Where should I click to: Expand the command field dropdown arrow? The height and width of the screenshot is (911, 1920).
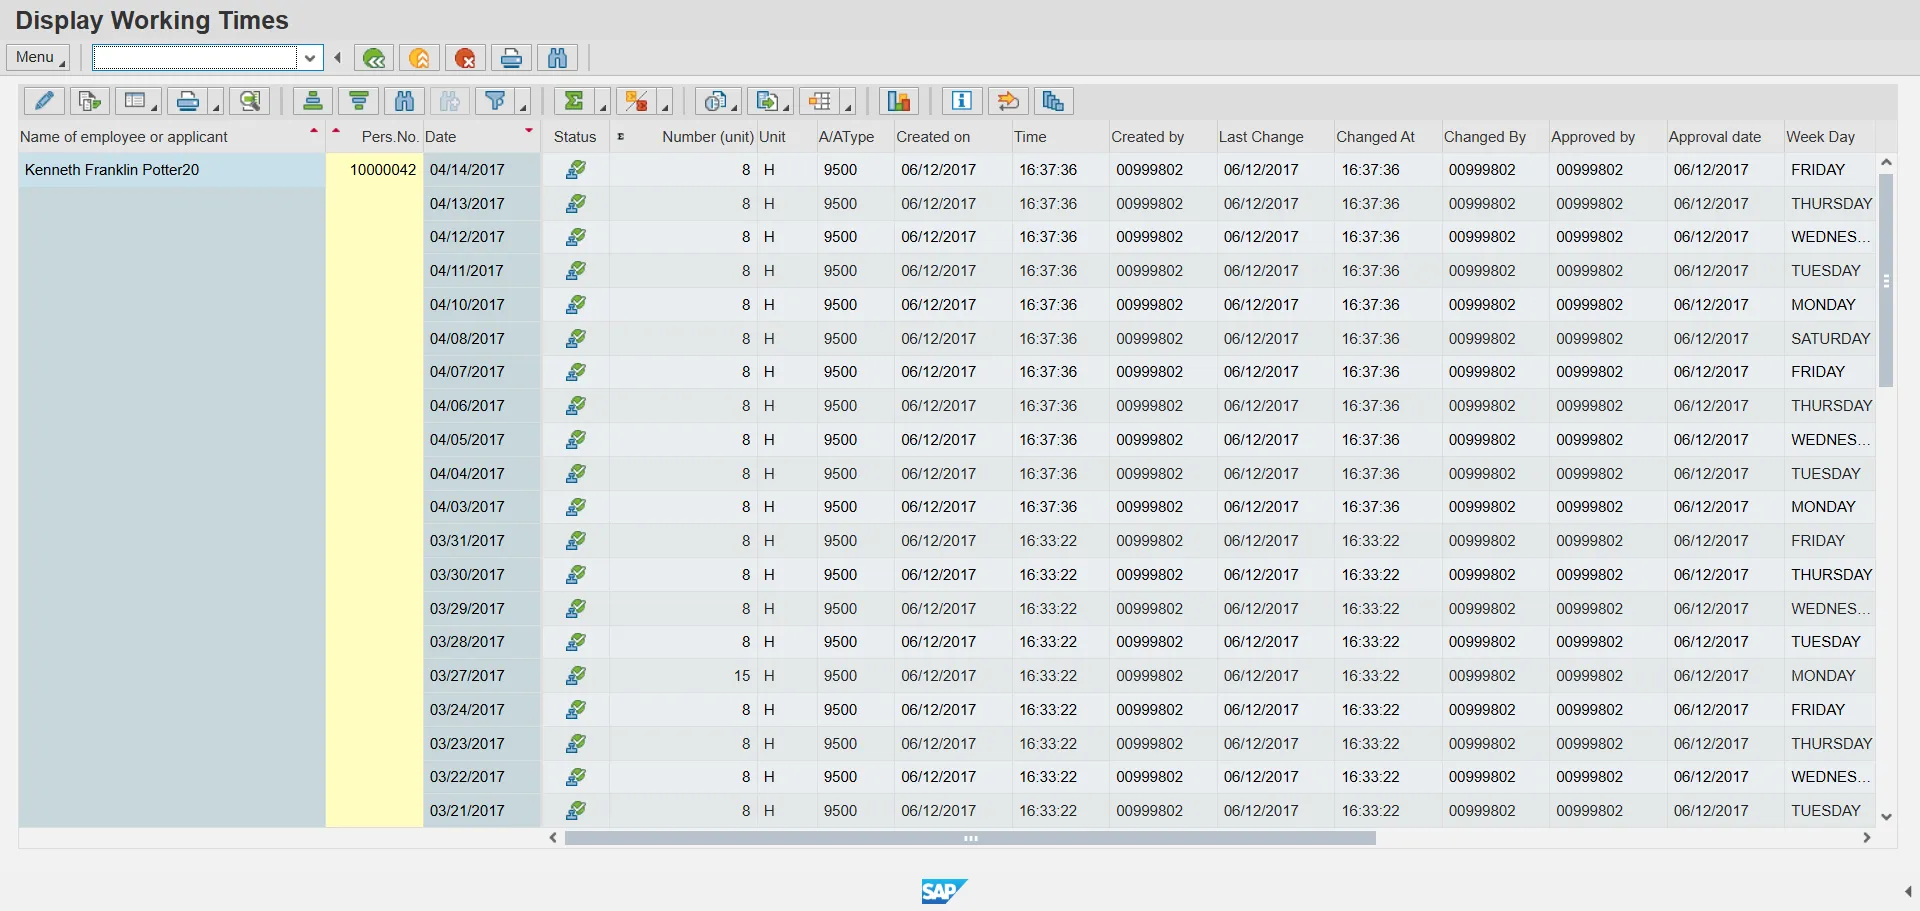pos(310,58)
